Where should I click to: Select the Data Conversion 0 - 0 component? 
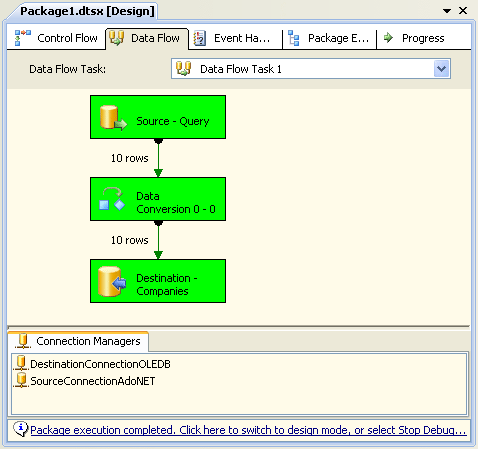pos(158,199)
